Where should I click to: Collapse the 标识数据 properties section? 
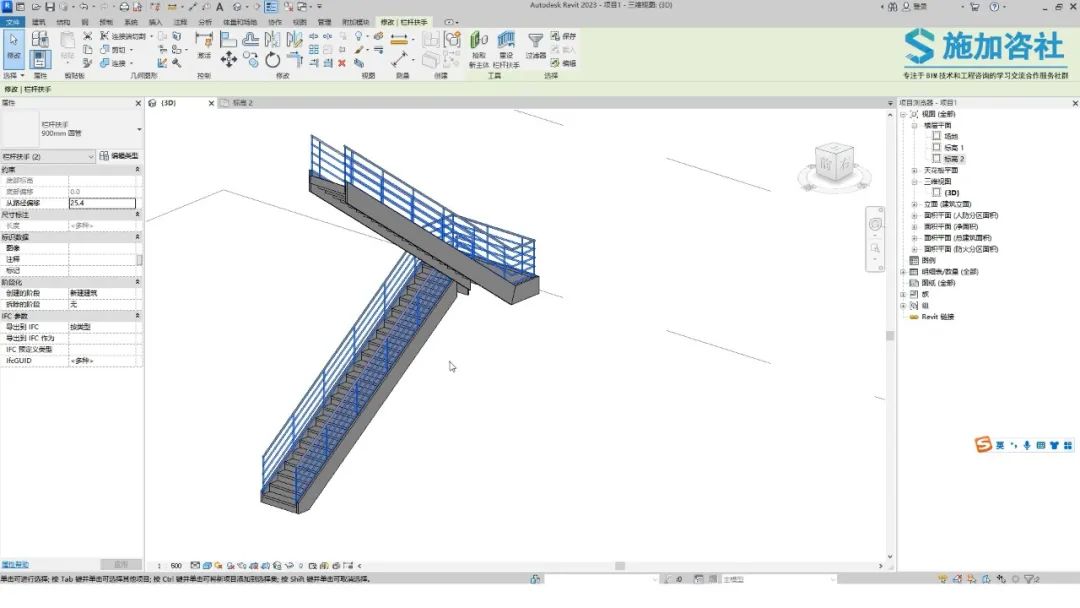coord(137,237)
